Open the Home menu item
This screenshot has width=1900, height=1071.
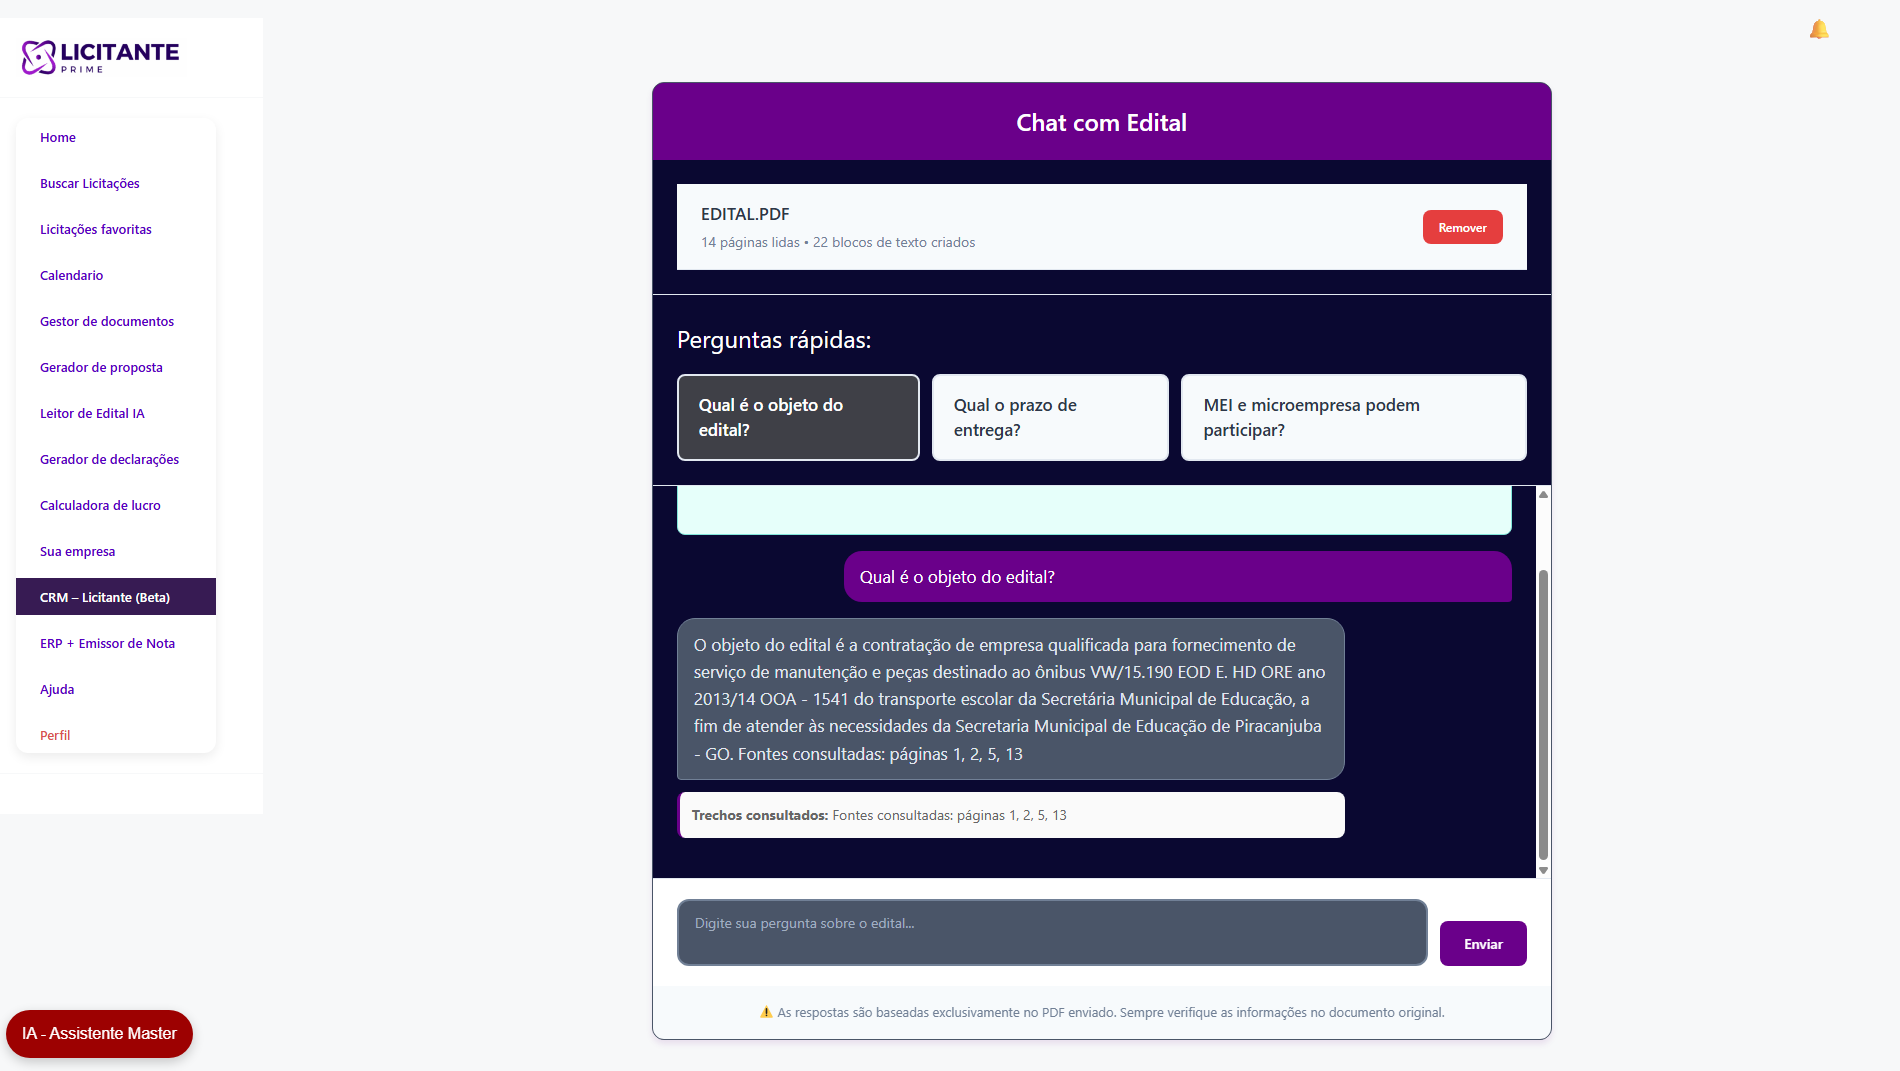(58, 138)
